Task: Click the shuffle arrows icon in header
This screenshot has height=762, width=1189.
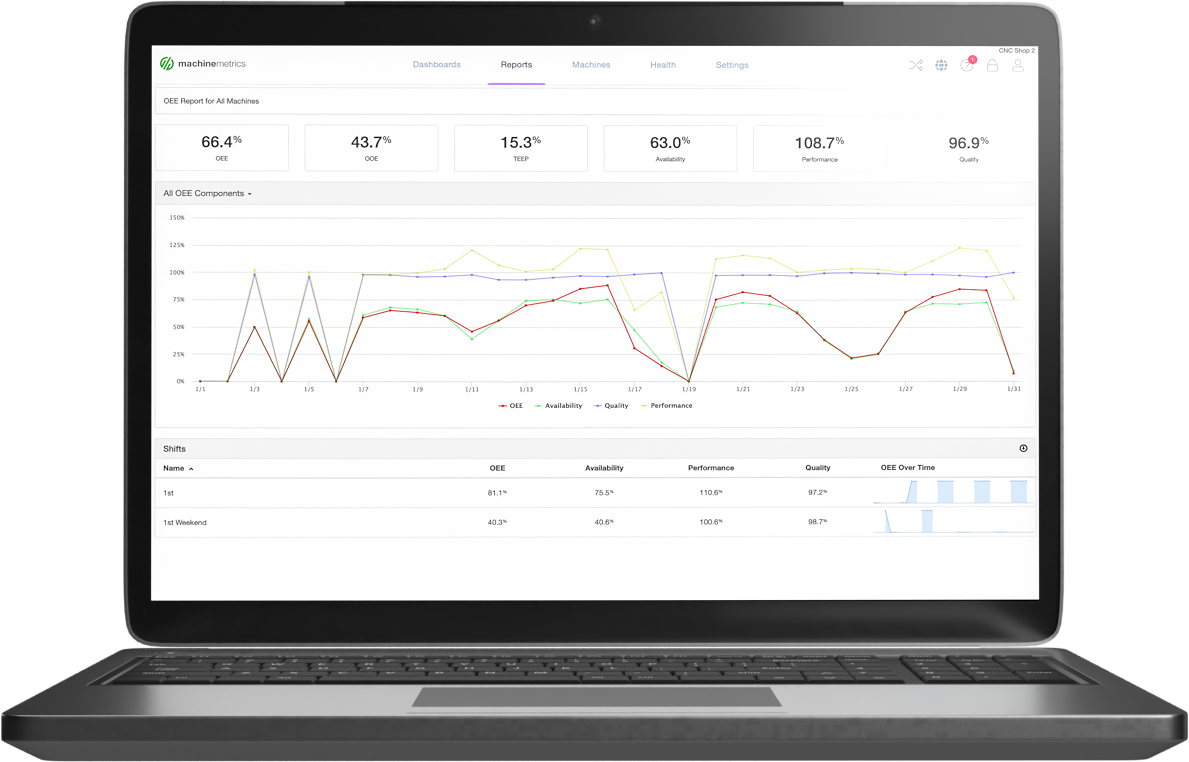Action: [916, 65]
